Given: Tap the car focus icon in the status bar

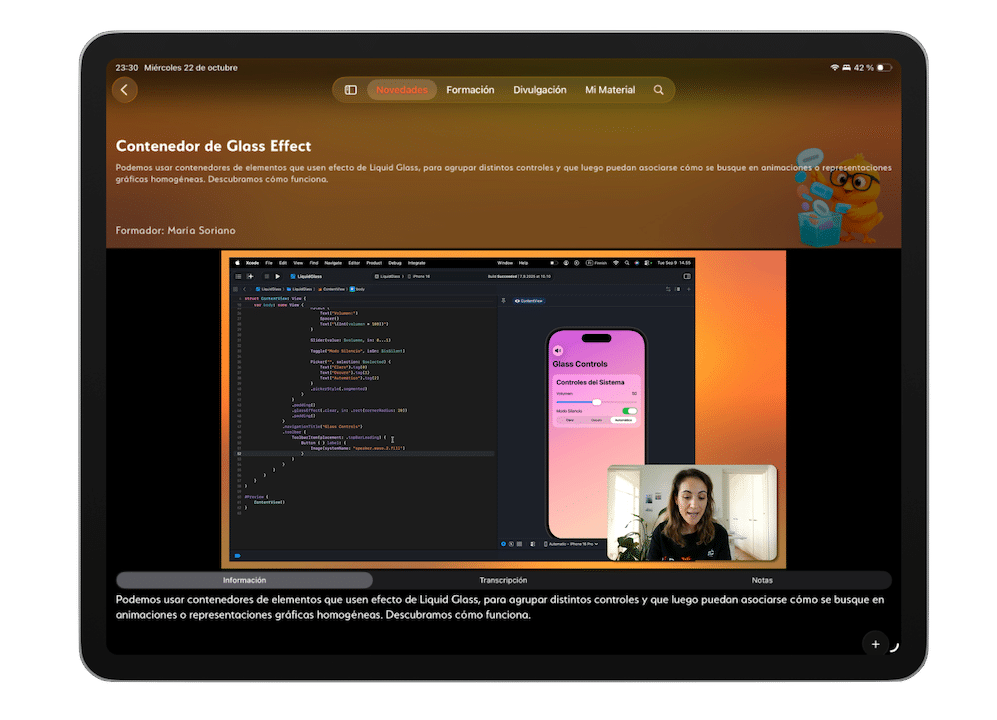Looking at the screenshot, I should pyautogui.click(x=846, y=67).
